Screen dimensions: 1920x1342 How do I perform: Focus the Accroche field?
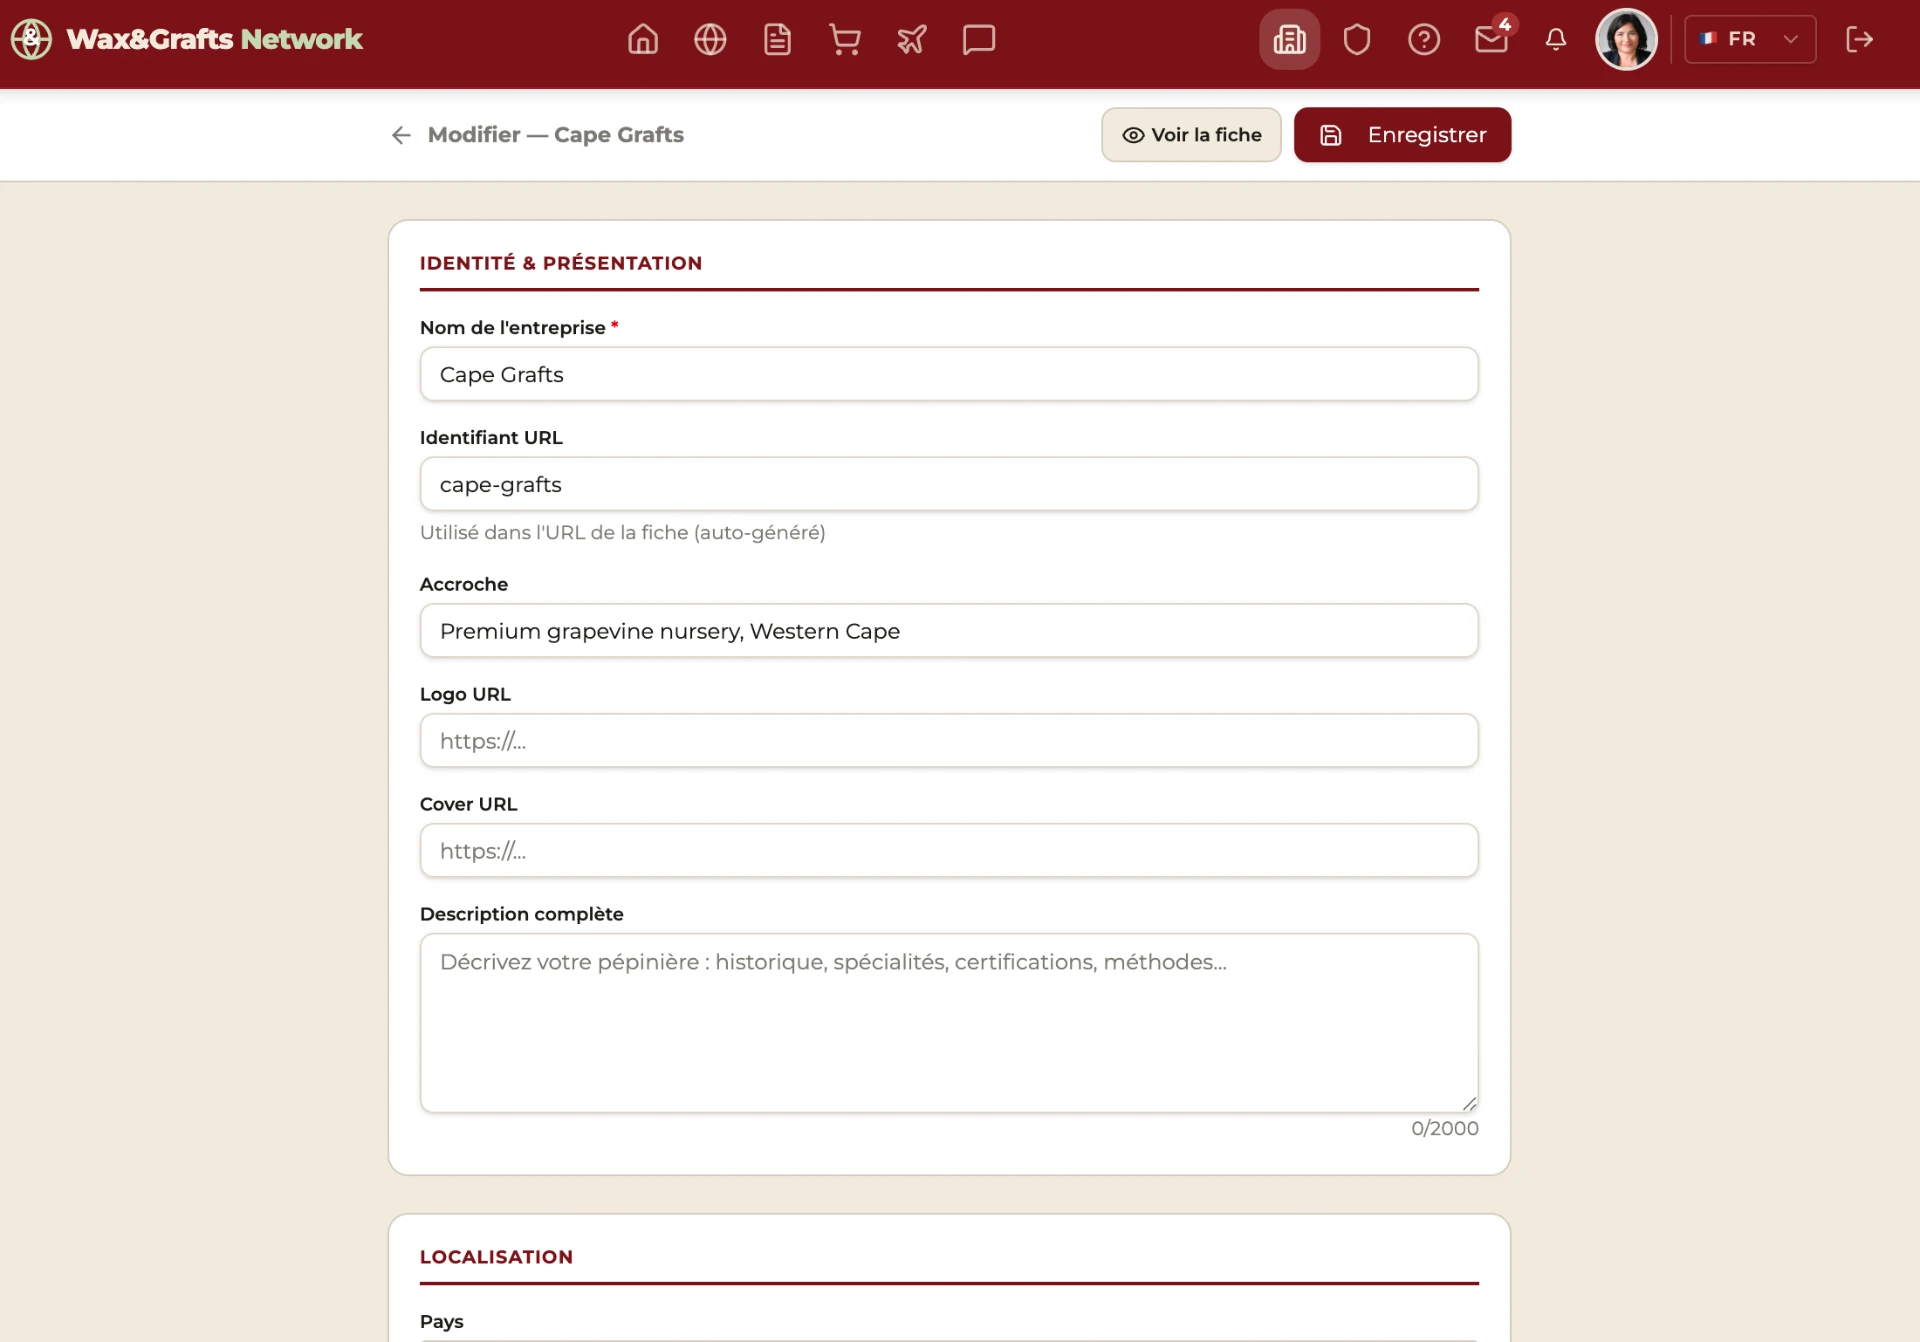tap(949, 631)
